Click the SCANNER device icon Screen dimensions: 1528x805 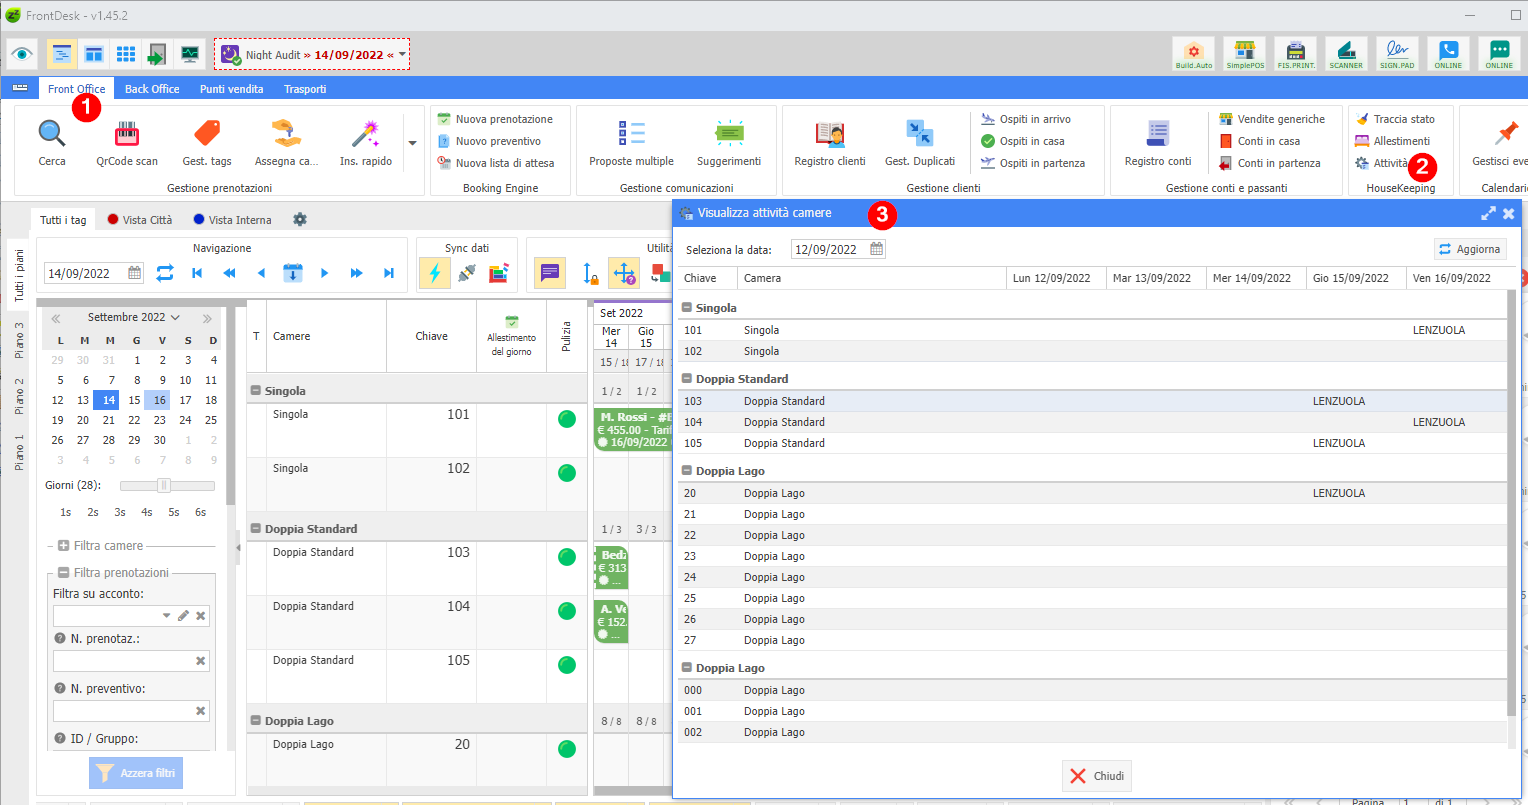[x=1346, y=54]
